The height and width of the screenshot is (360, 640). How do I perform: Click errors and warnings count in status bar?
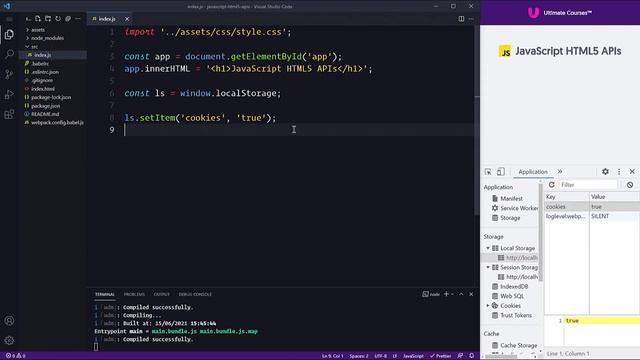coord(16,356)
